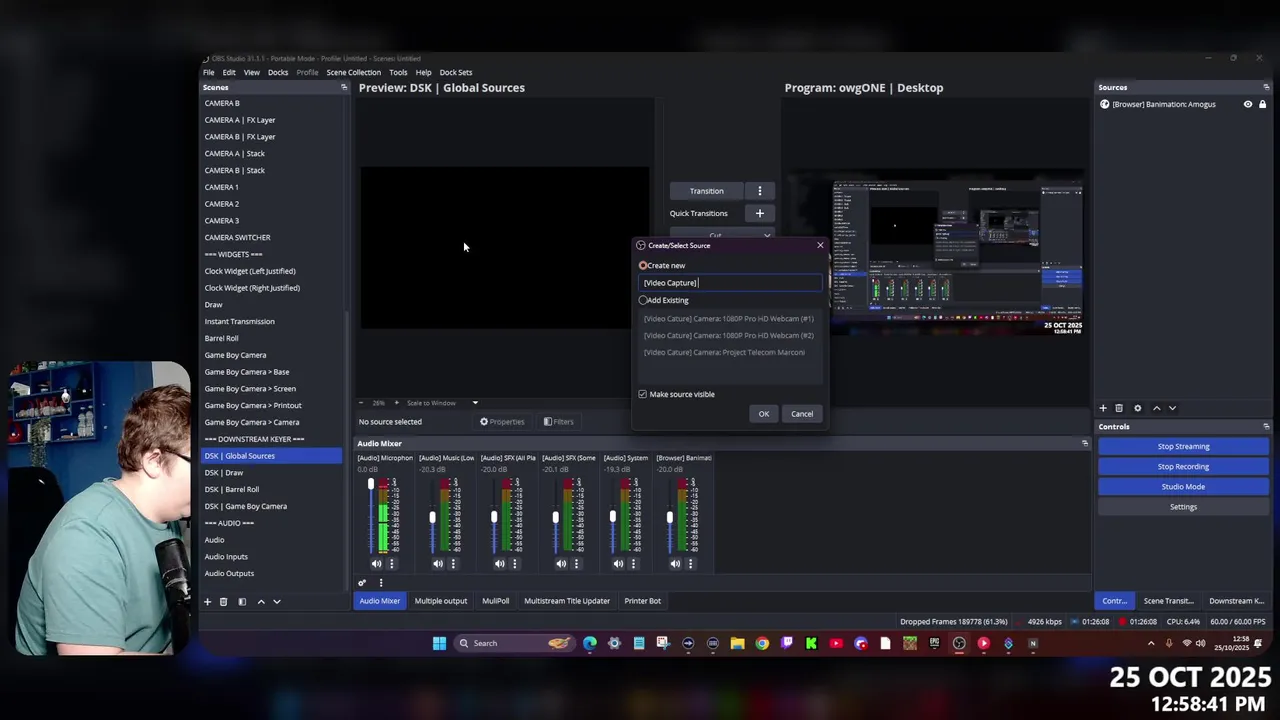Move source down in Sources panel
1280x720 pixels.
[x=1172, y=408]
